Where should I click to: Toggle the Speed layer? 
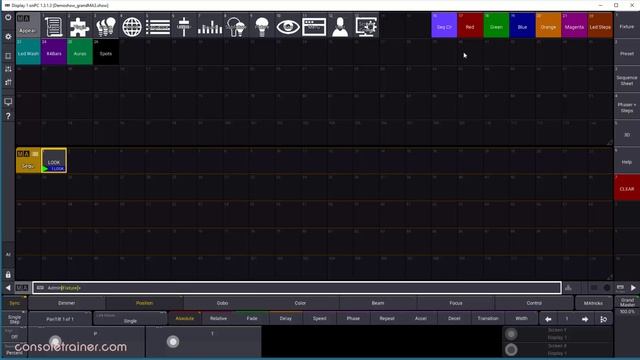coord(320,318)
